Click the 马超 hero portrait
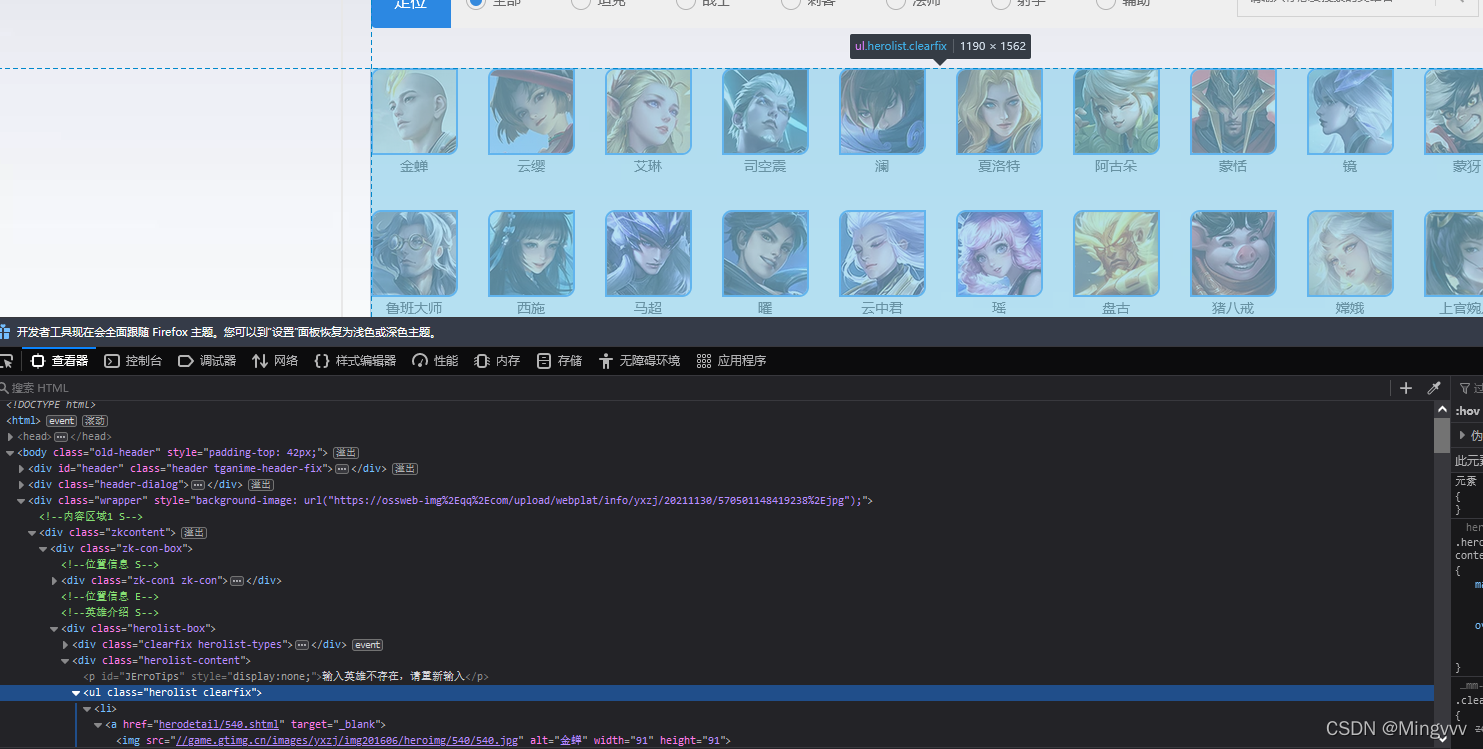This screenshot has height=749, width=1483. tap(648, 253)
